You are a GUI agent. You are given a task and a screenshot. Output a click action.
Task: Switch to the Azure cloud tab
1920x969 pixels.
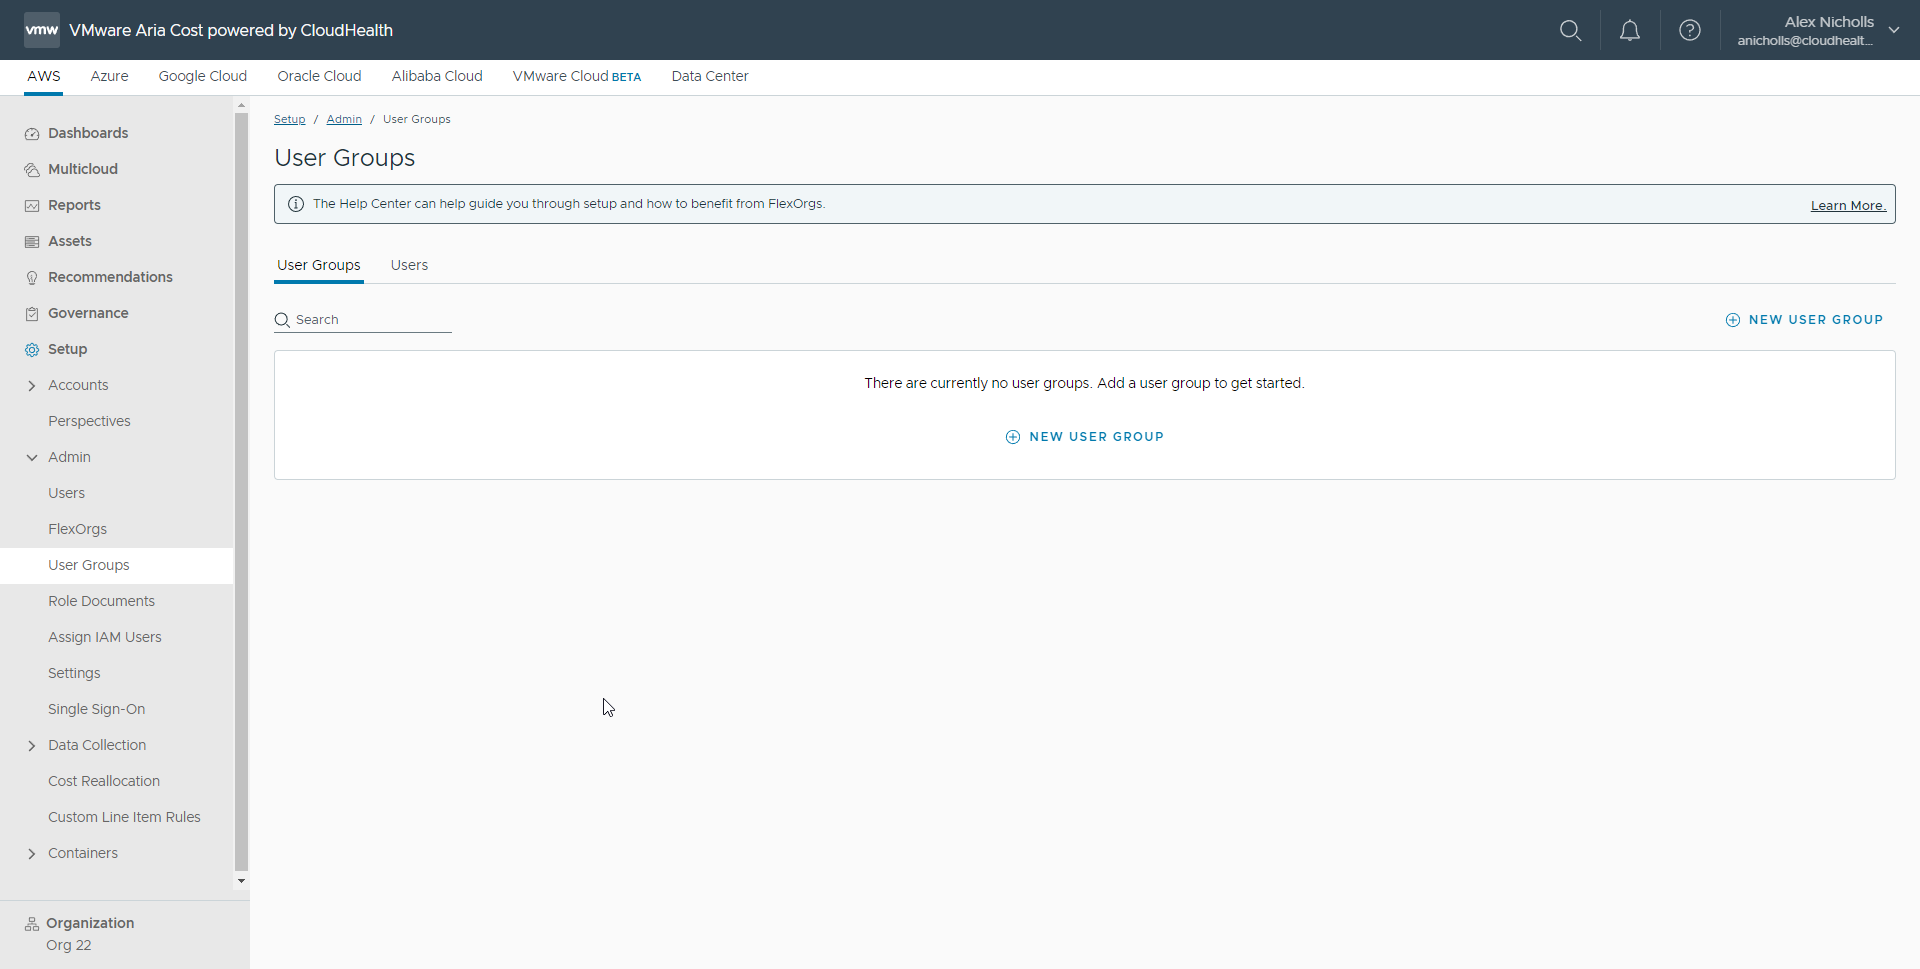(x=109, y=76)
